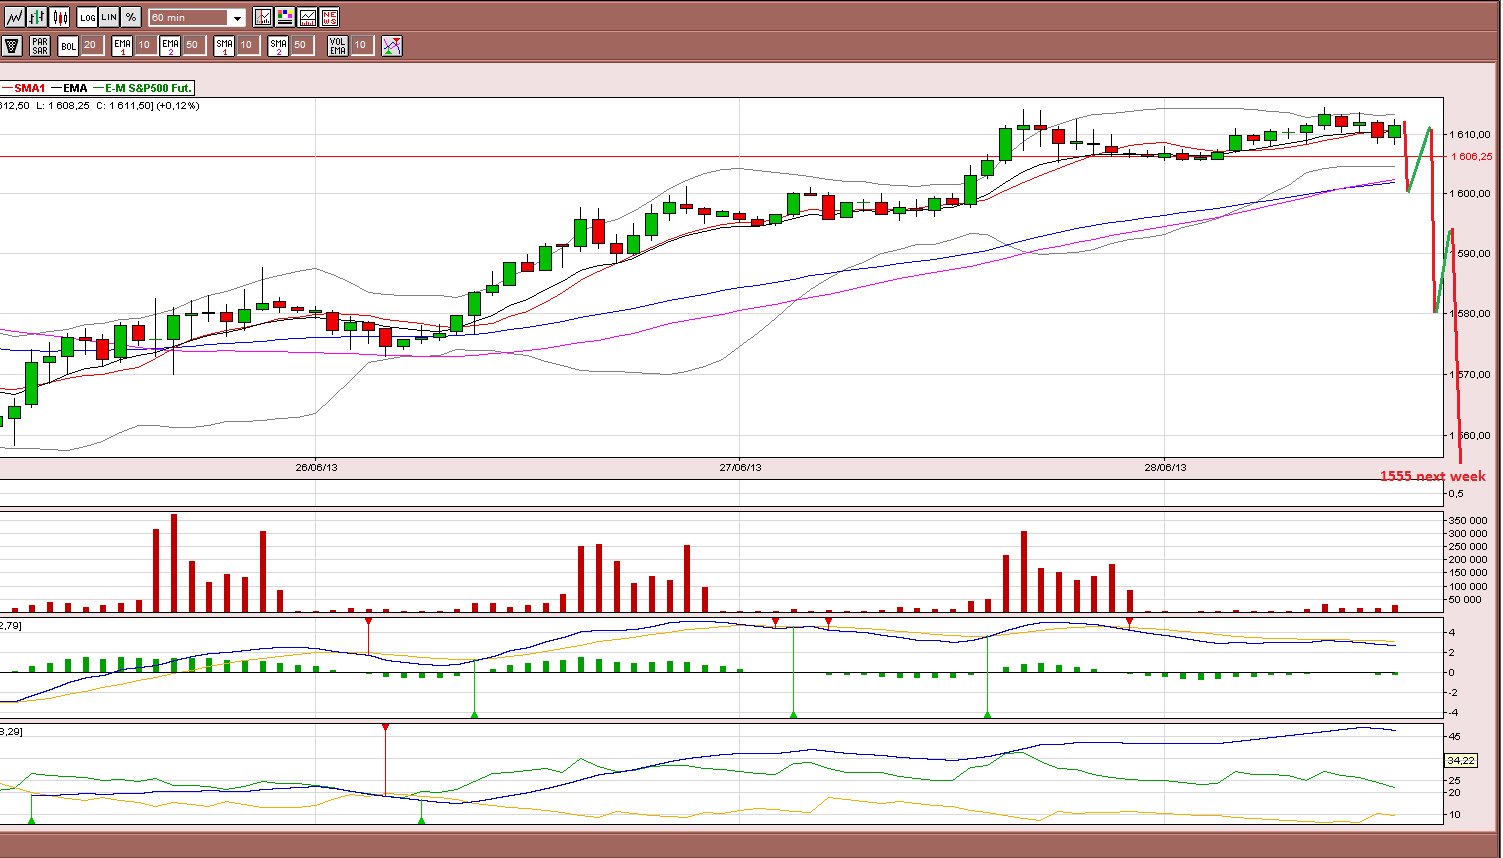Toggle the EMA 2 indicator
The height and width of the screenshot is (858, 1503).
[170, 45]
